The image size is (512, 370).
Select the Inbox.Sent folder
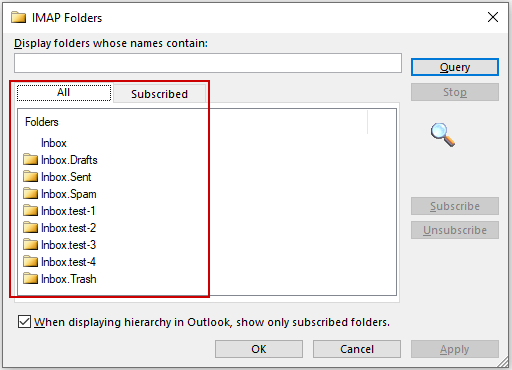tap(57, 177)
